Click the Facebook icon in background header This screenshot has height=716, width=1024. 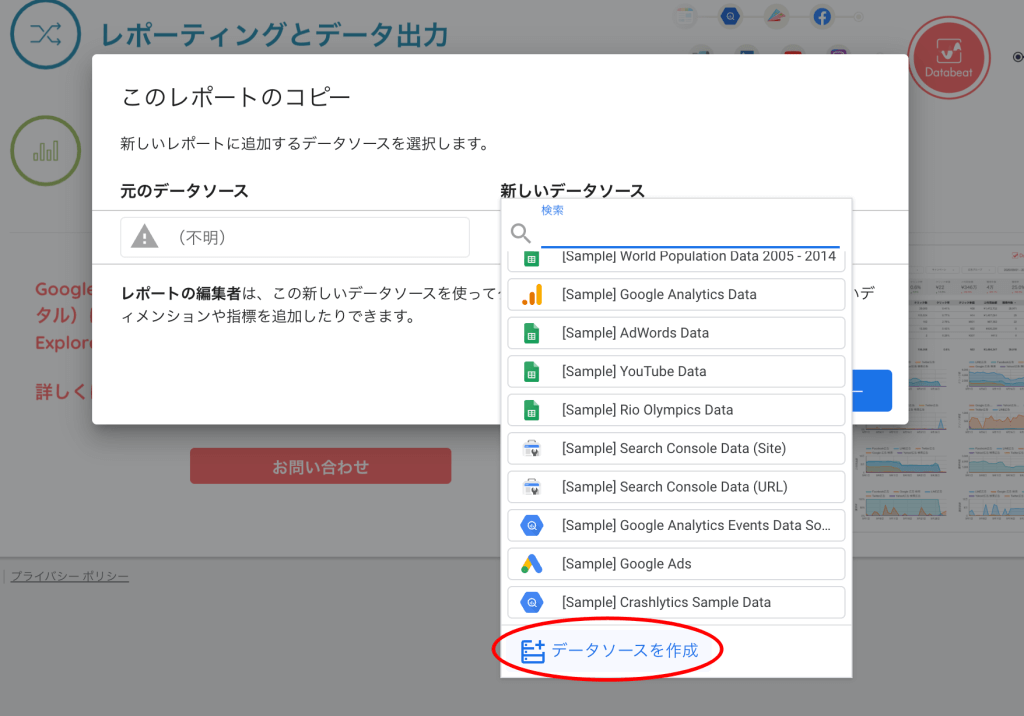[822, 16]
